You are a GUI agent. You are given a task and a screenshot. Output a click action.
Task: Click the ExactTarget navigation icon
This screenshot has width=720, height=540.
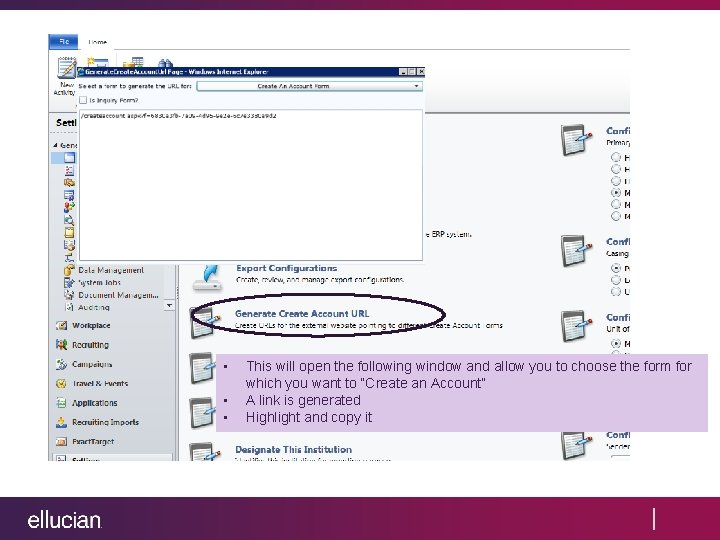click(x=62, y=442)
